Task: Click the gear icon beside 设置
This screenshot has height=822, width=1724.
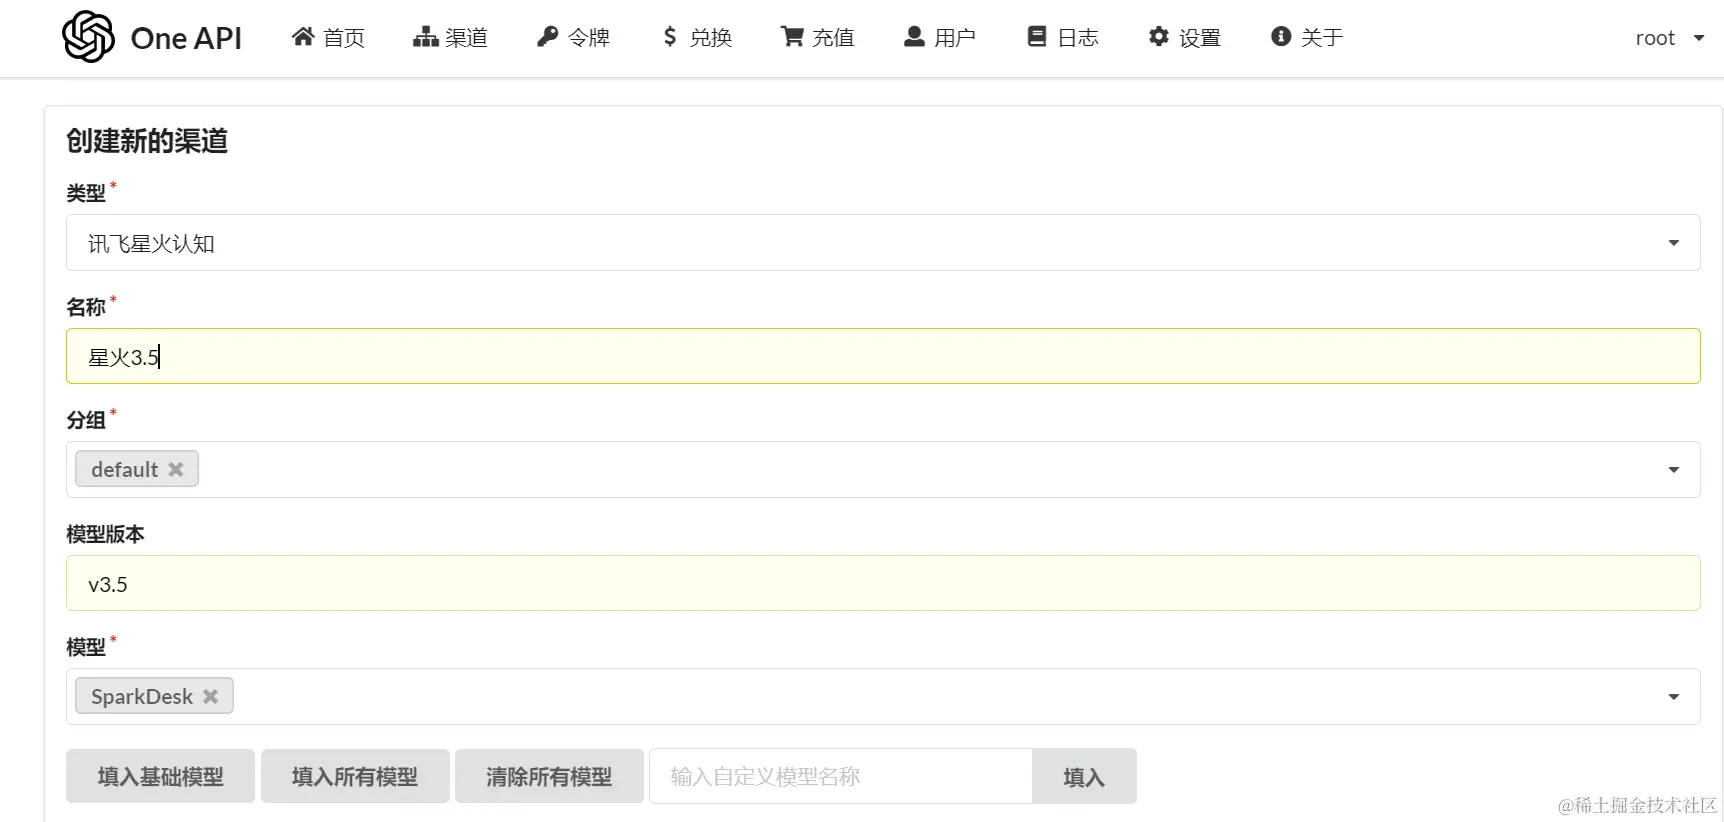Action: 1159,37
